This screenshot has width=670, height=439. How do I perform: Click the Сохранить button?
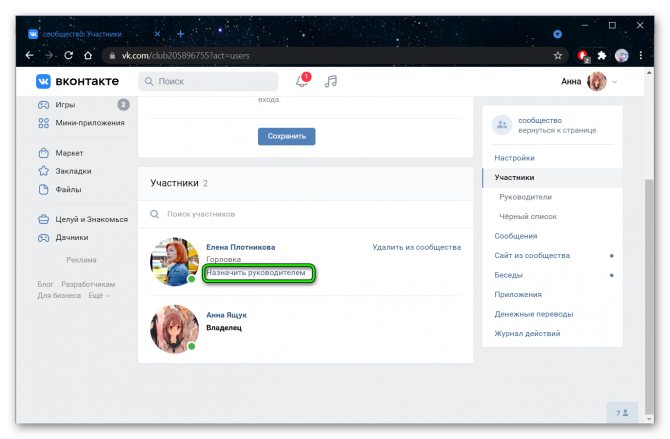click(x=286, y=136)
